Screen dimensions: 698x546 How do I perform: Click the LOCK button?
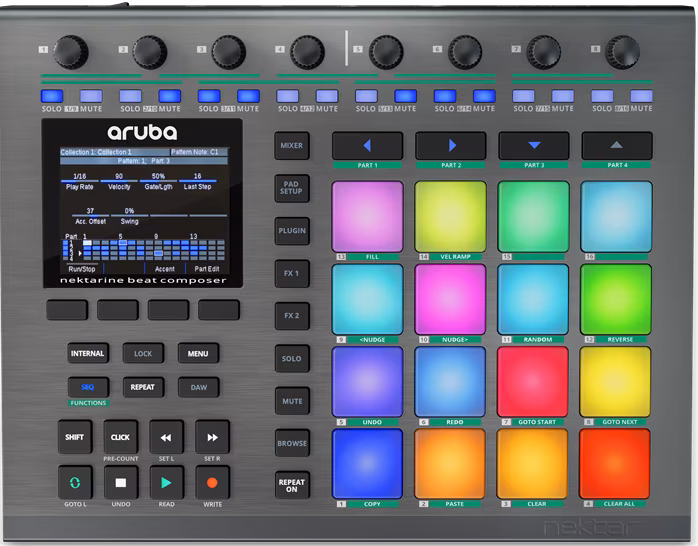143,353
